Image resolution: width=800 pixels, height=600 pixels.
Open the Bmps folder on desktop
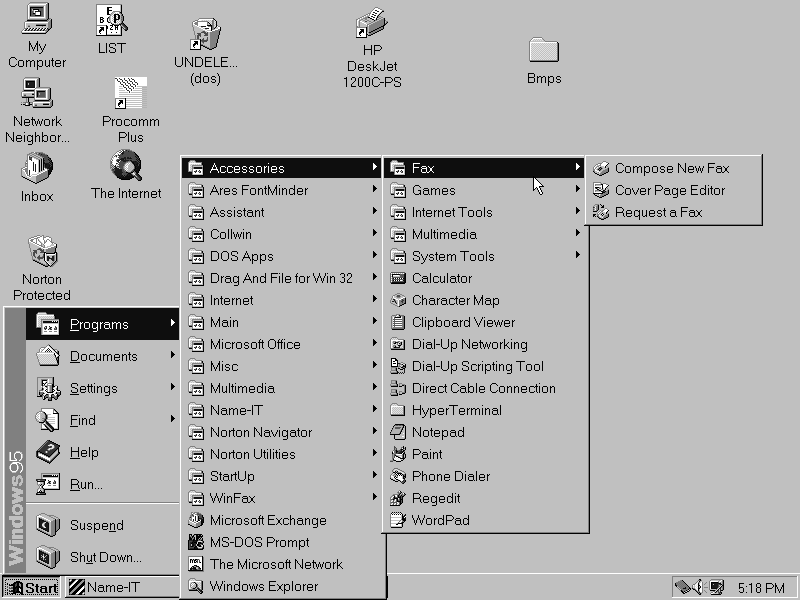[x=543, y=50]
